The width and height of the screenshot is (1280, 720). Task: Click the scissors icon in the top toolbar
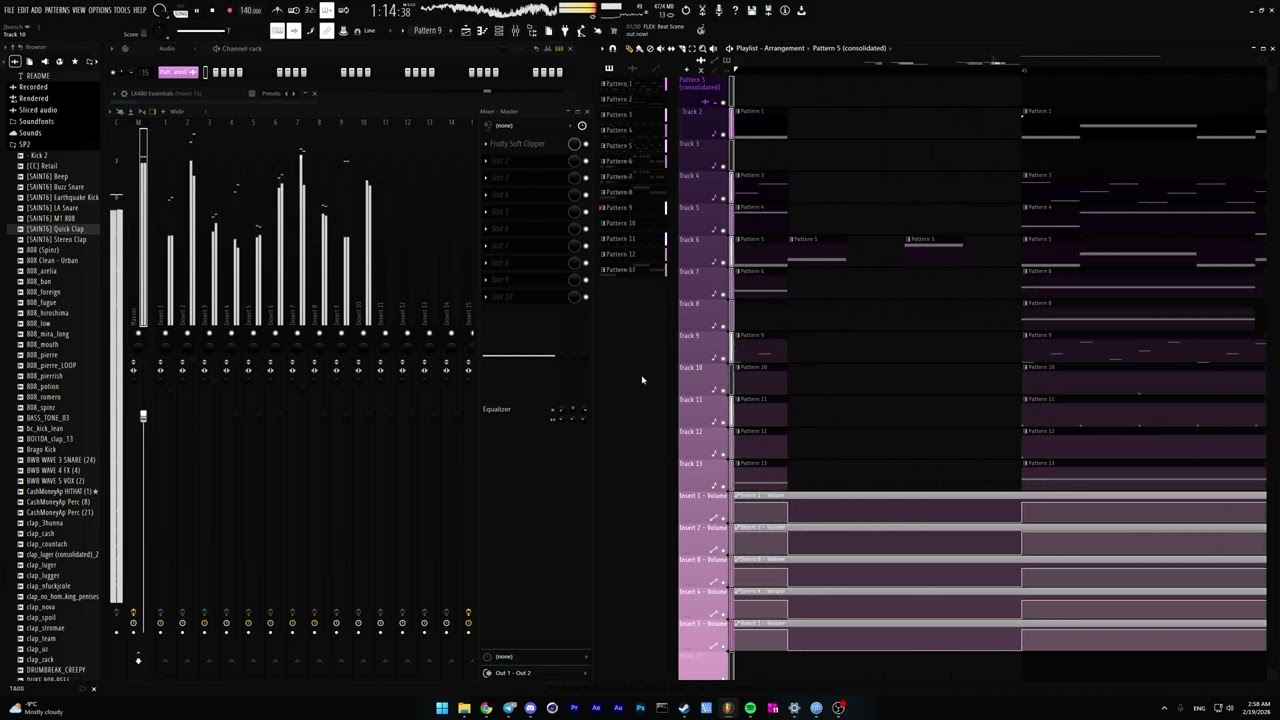coord(702,10)
